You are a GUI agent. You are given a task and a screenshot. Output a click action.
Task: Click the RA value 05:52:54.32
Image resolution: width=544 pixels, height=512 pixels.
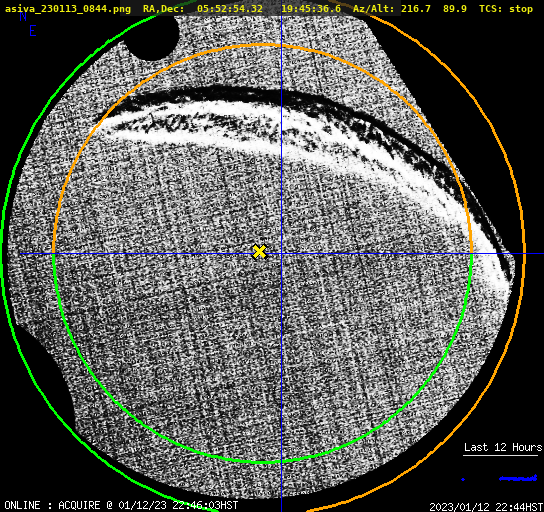pos(230,9)
